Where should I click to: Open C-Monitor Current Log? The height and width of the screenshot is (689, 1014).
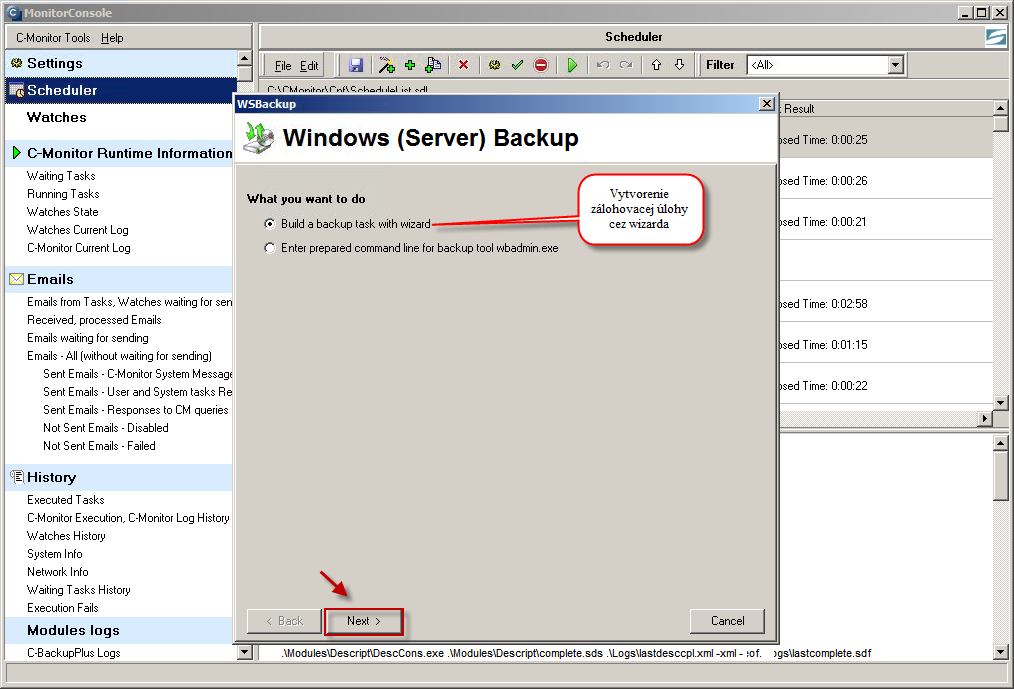pos(78,248)
